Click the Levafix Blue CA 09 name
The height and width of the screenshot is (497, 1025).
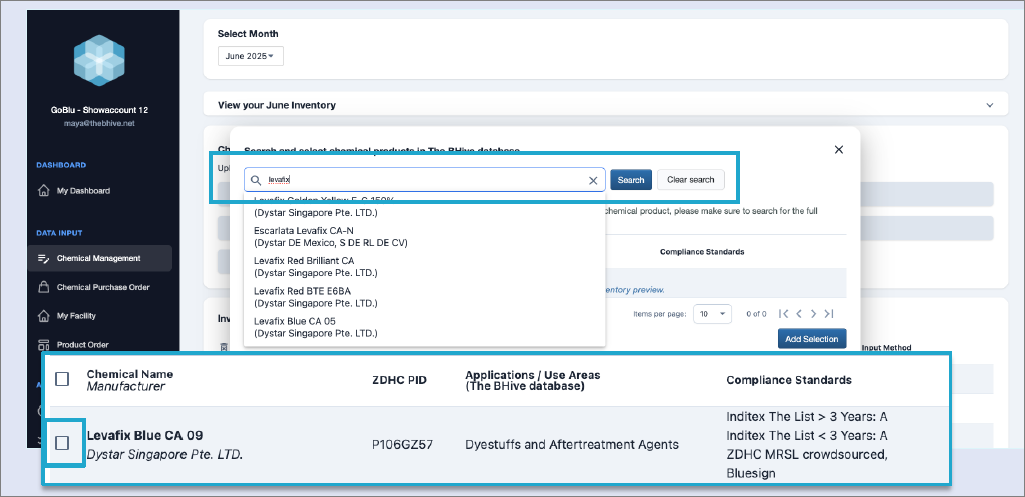coord(145,436)
